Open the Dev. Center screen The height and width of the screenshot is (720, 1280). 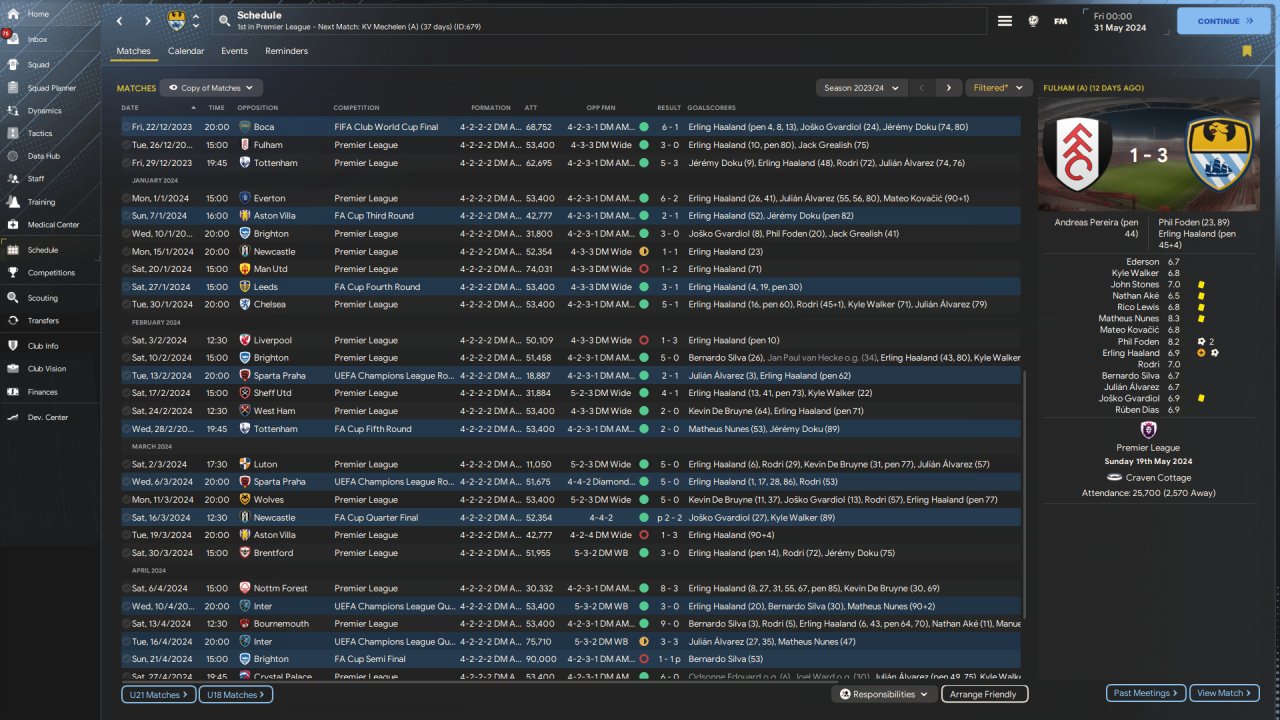pyautogui.click(x=50, y=417)
